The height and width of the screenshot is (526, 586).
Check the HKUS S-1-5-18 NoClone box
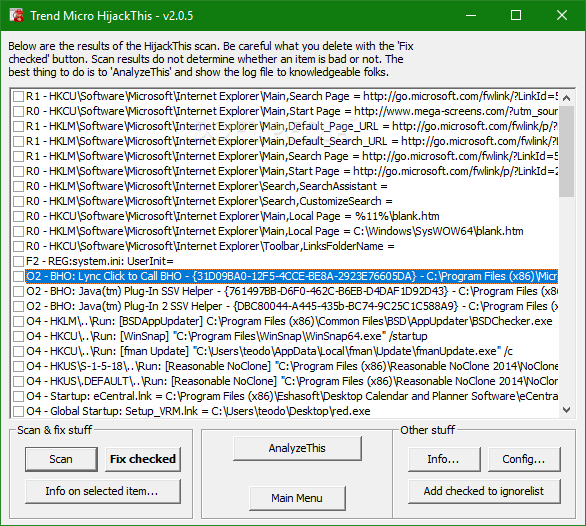[18, 366]
